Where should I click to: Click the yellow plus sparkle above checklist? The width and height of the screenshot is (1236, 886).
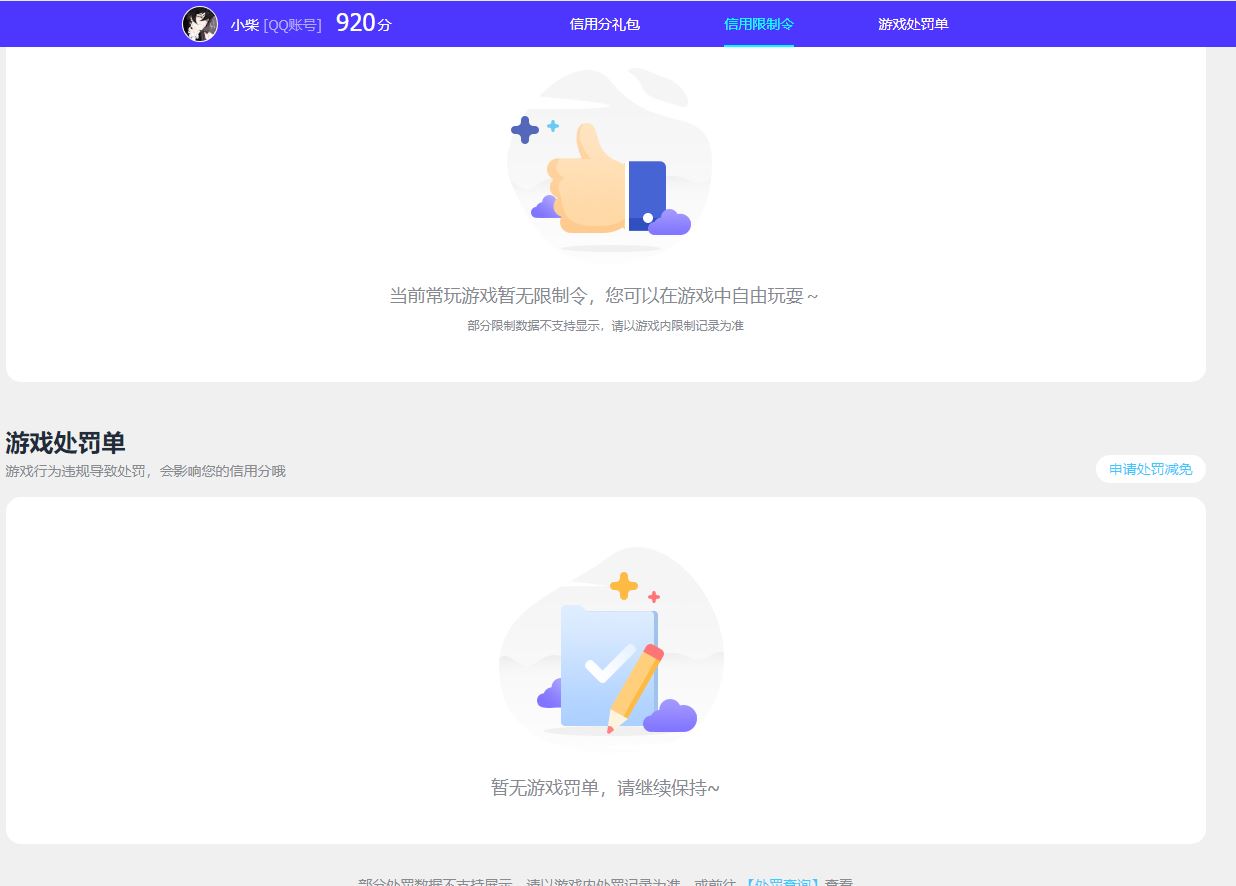(x=624, y=586)
